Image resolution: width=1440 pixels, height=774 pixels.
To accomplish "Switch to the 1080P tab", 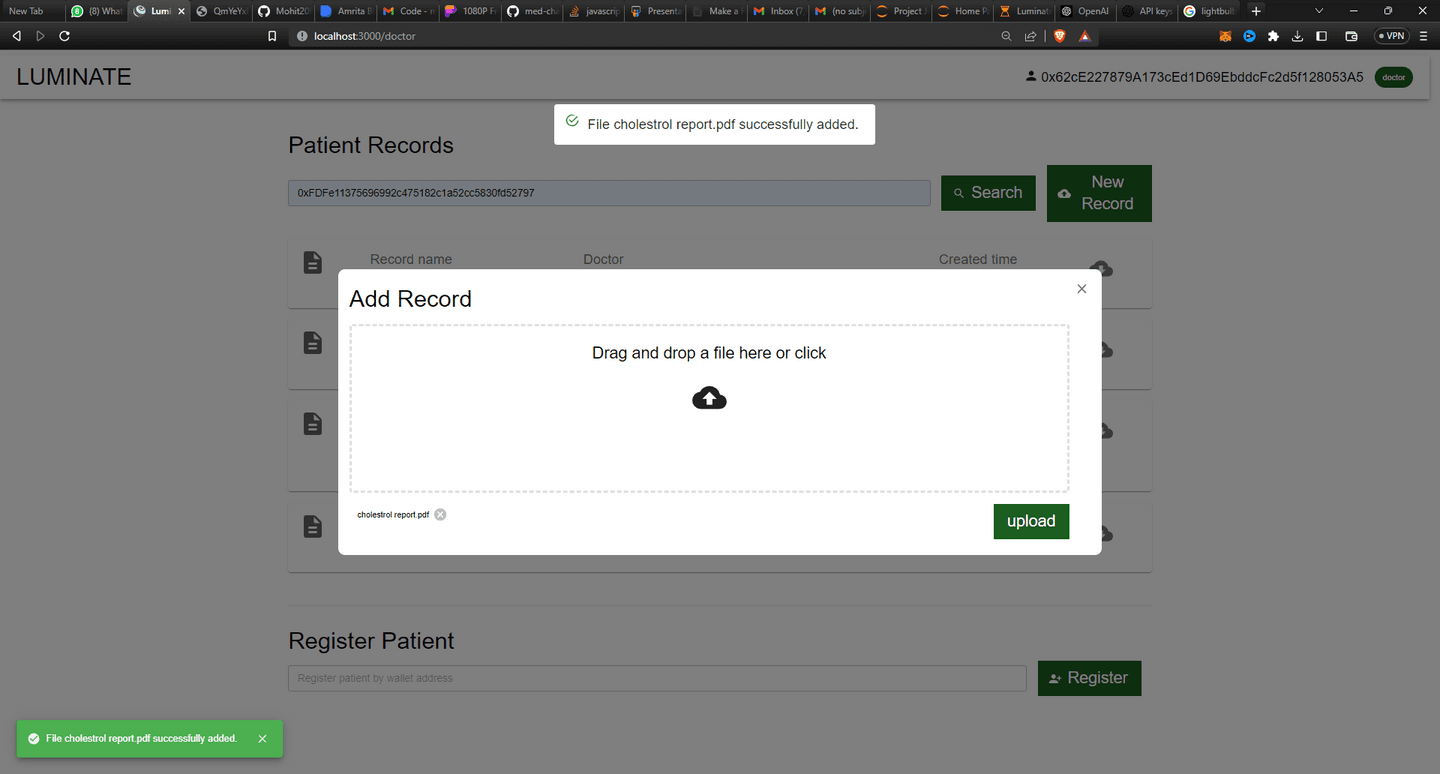I will (469, 11).
